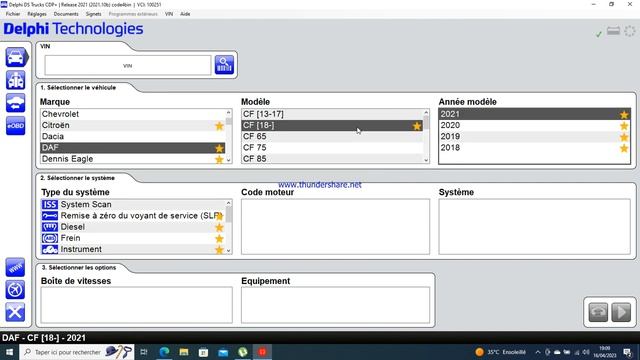The height and width of the screenshot is (360, 640).
Task: Select Dacia in Marque list
Action: click(x=132, y=136)
